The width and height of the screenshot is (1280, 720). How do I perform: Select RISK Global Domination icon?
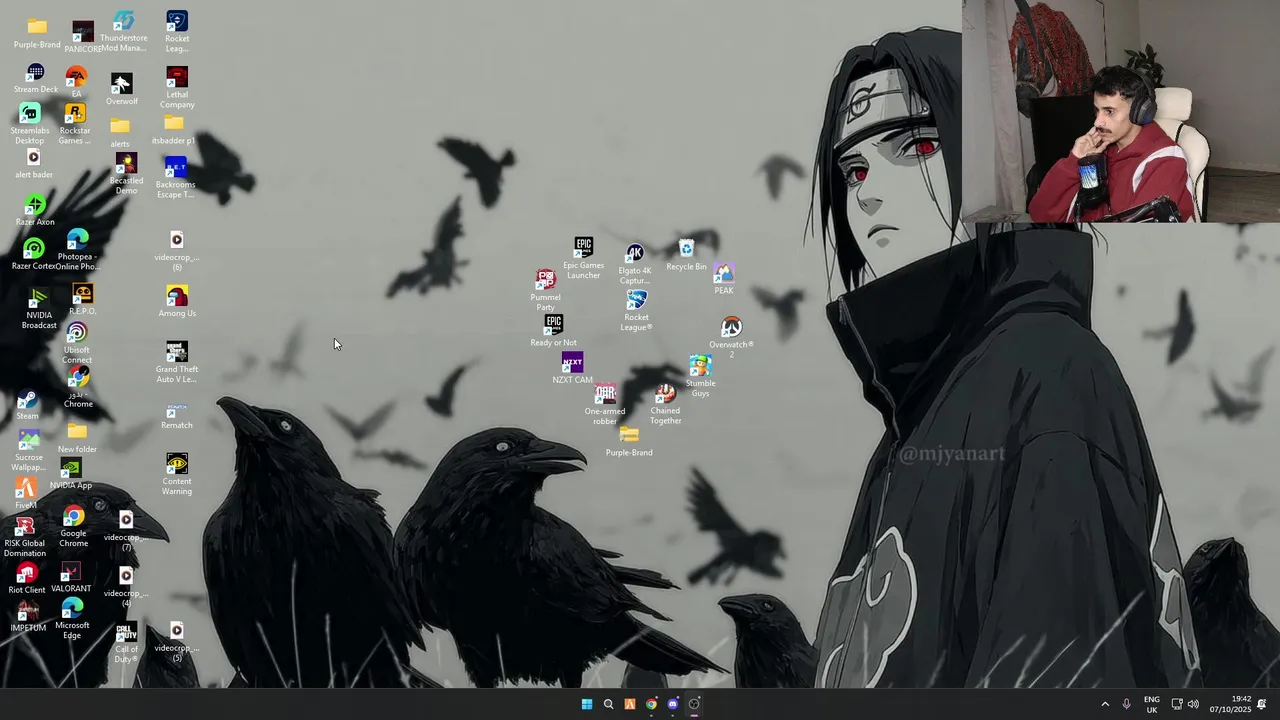click(x=25, y=537)
